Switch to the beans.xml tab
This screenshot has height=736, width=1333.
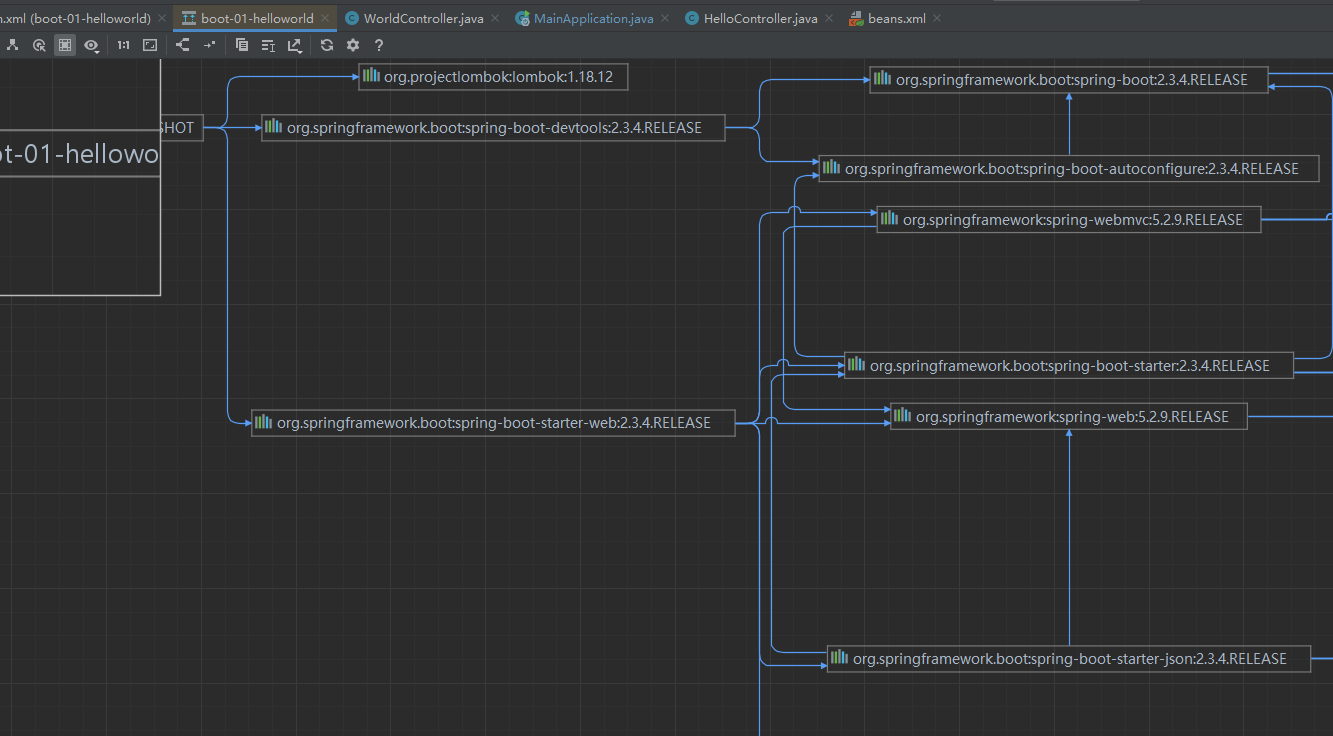pos(897,19)
